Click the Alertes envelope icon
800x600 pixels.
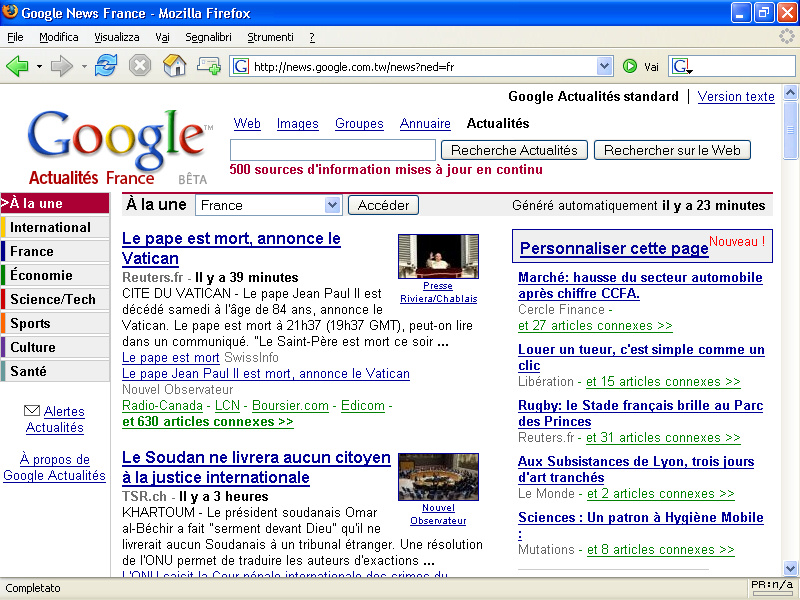tap(32, 410)
